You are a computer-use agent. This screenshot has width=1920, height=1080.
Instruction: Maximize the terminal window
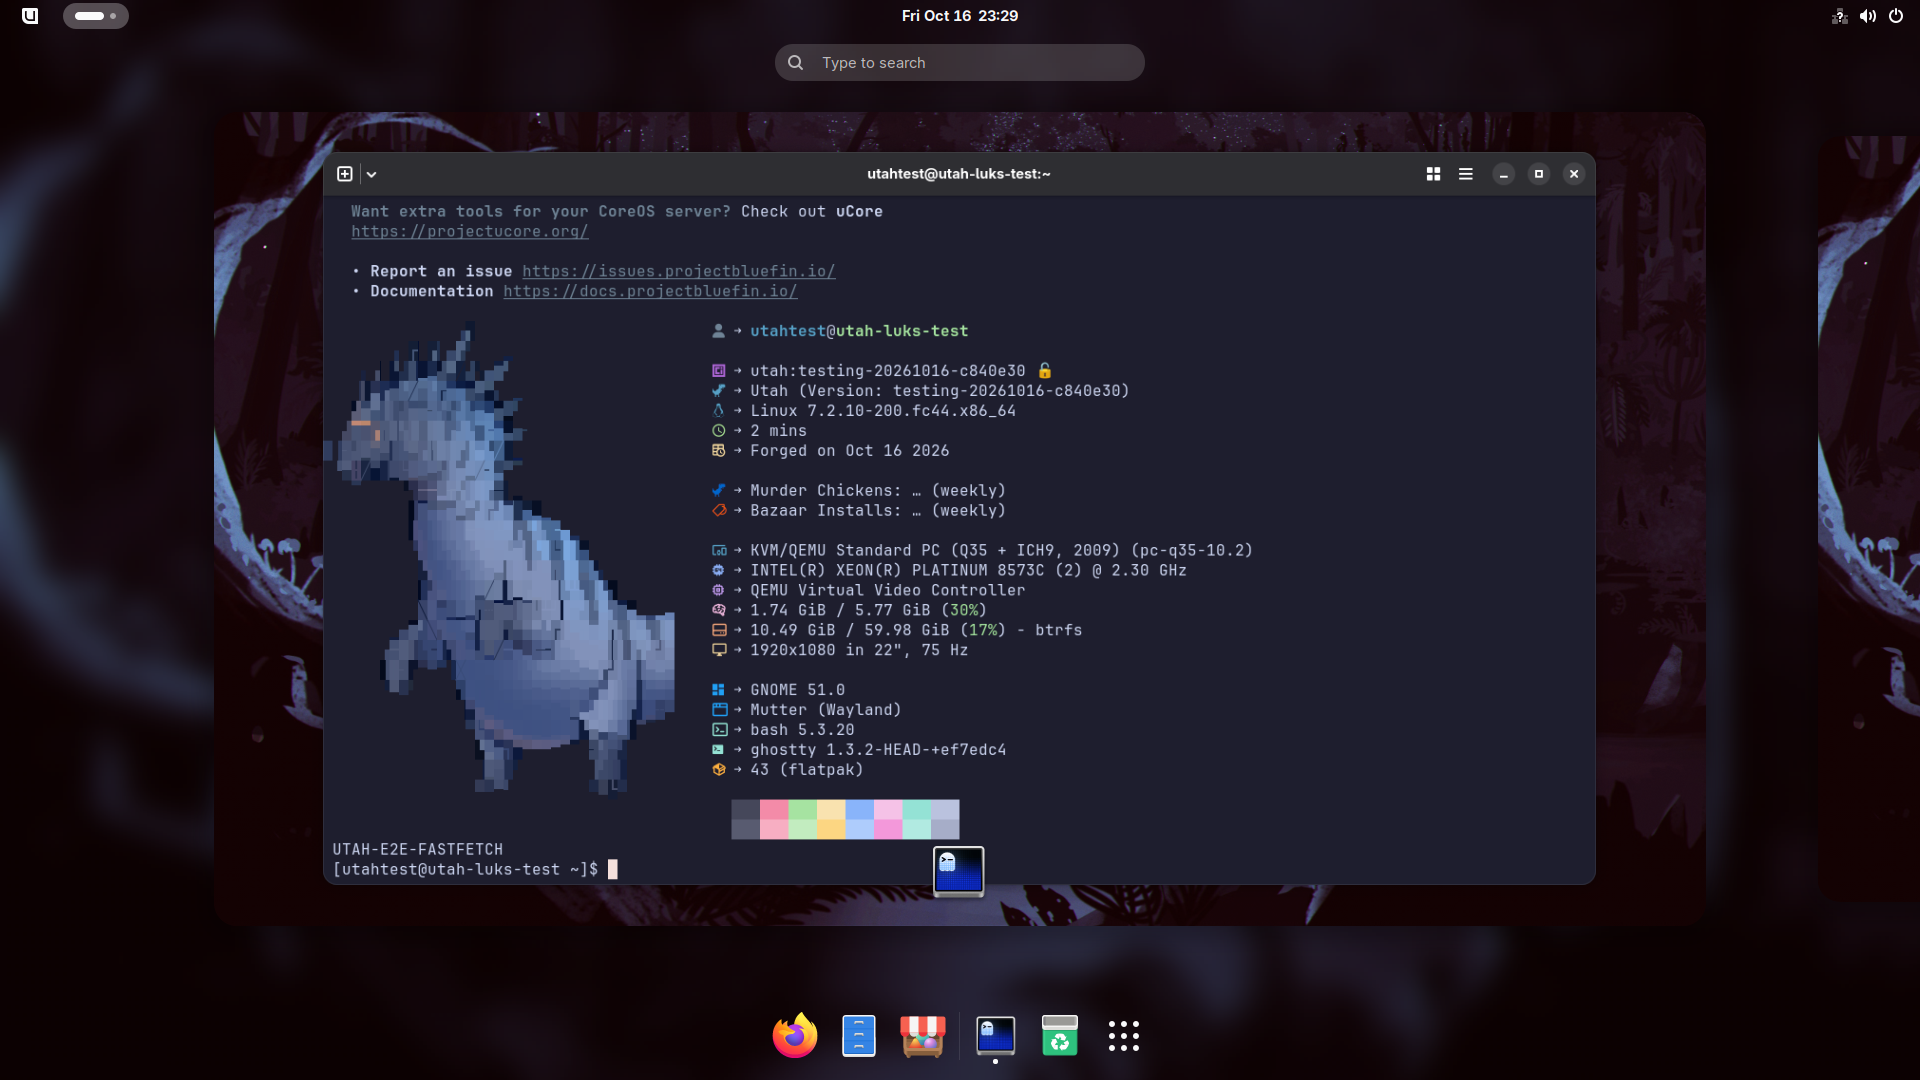coord(1539,174)
